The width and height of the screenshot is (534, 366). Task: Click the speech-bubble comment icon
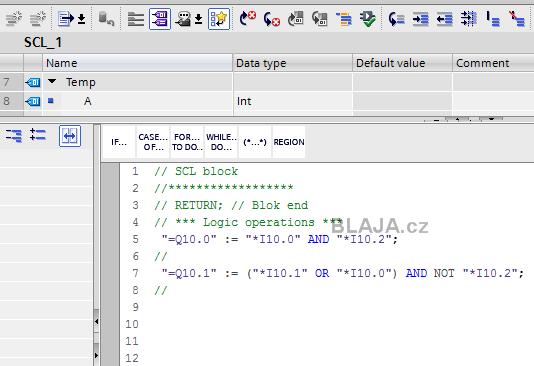click(x=184, y=19)
